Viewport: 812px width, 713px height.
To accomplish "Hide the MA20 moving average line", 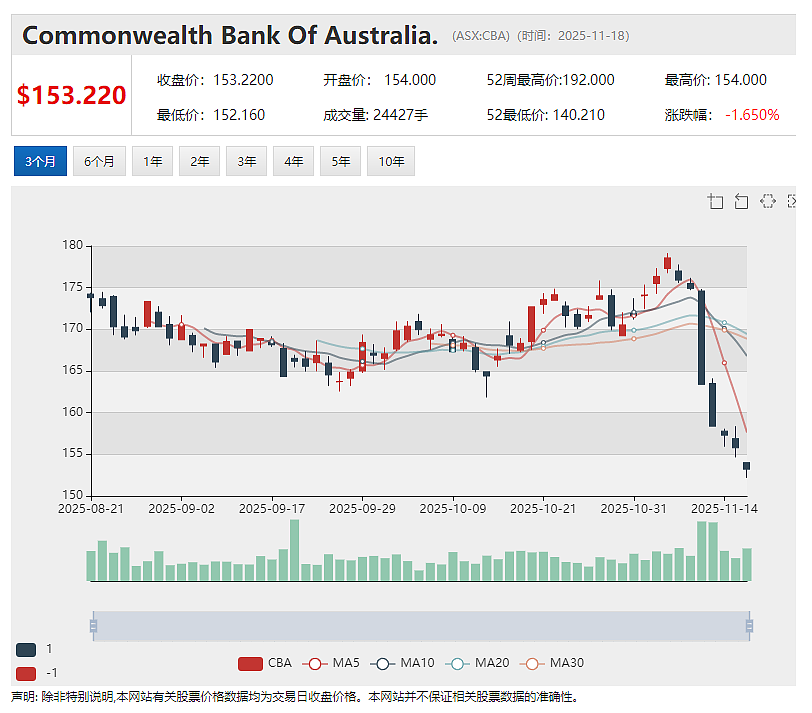I will point(477,663).
